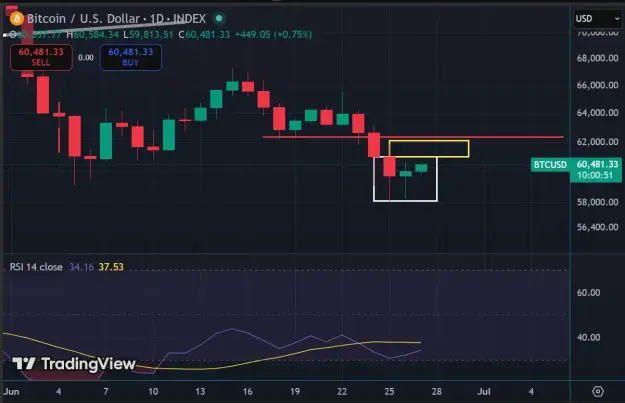This screenshot has width=625, height=403.
Task: Click the 19 date on time axis
Action: [x=295, y=391]
